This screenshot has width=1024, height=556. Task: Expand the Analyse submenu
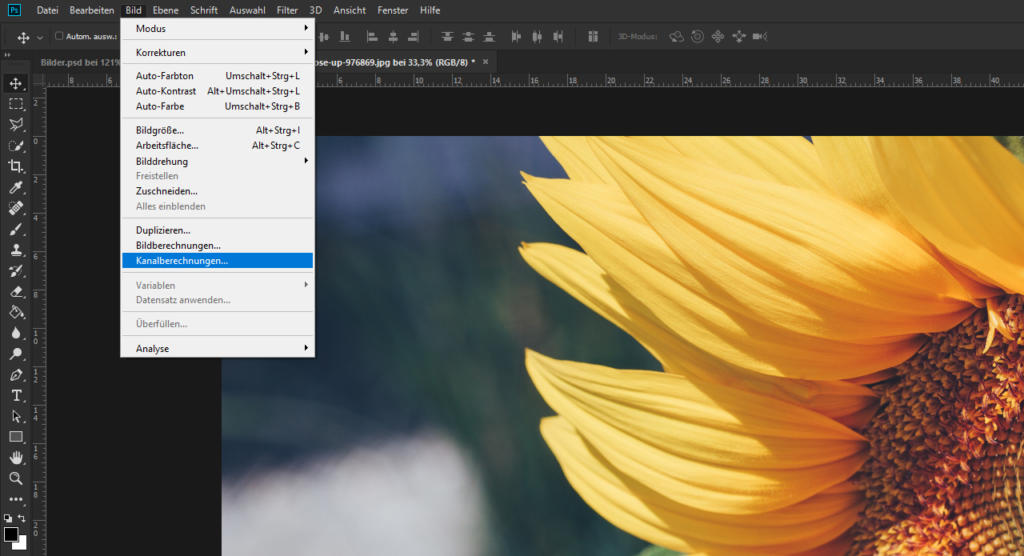coord(217,348)
